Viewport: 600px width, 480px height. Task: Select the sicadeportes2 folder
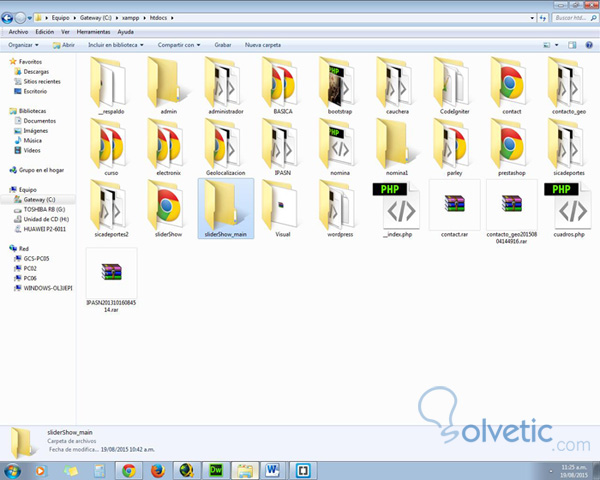point(111,208)
